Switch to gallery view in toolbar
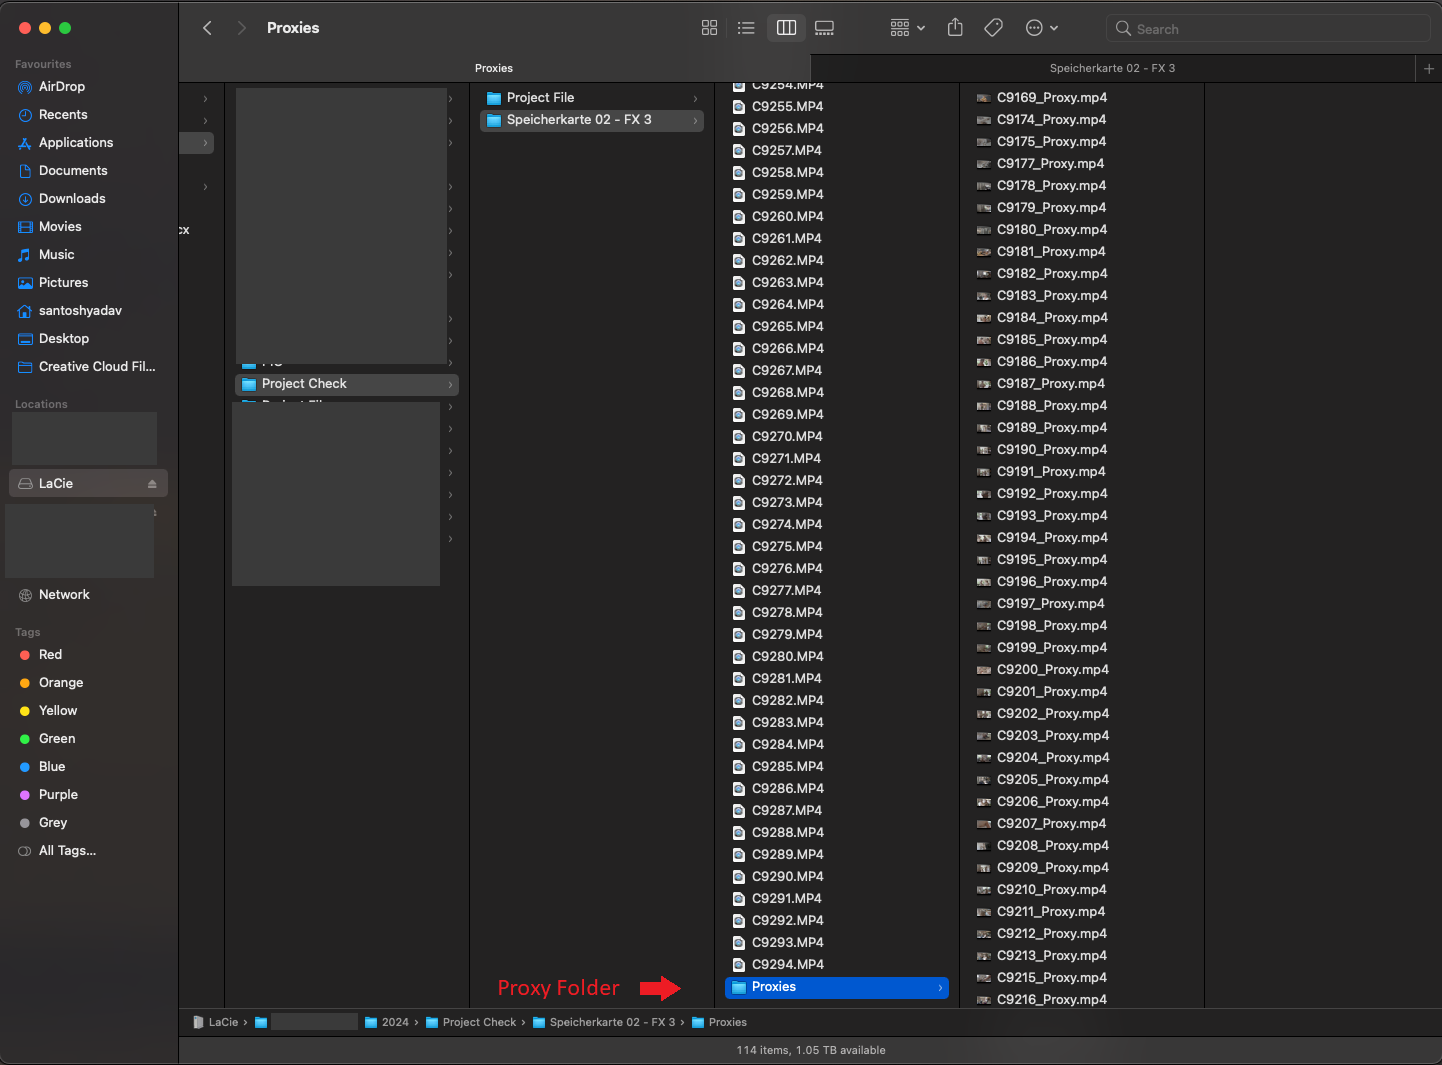This screenshot has height=1065, width=1442. tap(824, 28)
